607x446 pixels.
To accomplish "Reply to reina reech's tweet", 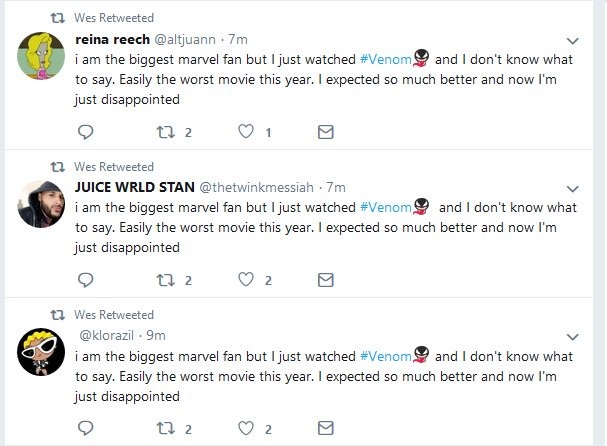I will pos(86,132).
